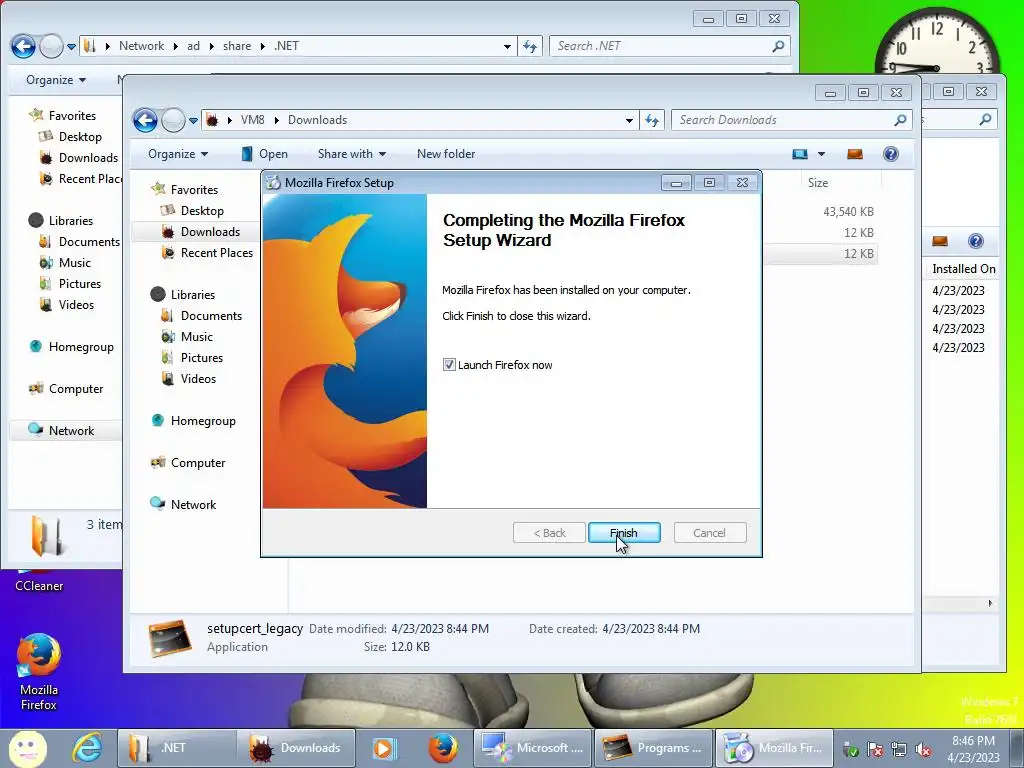The height and width of the screenshot is (768, 1024).
Task: Click the Change your view icon in Downloads
Action: pyautogui.click(x=800, y=154)
